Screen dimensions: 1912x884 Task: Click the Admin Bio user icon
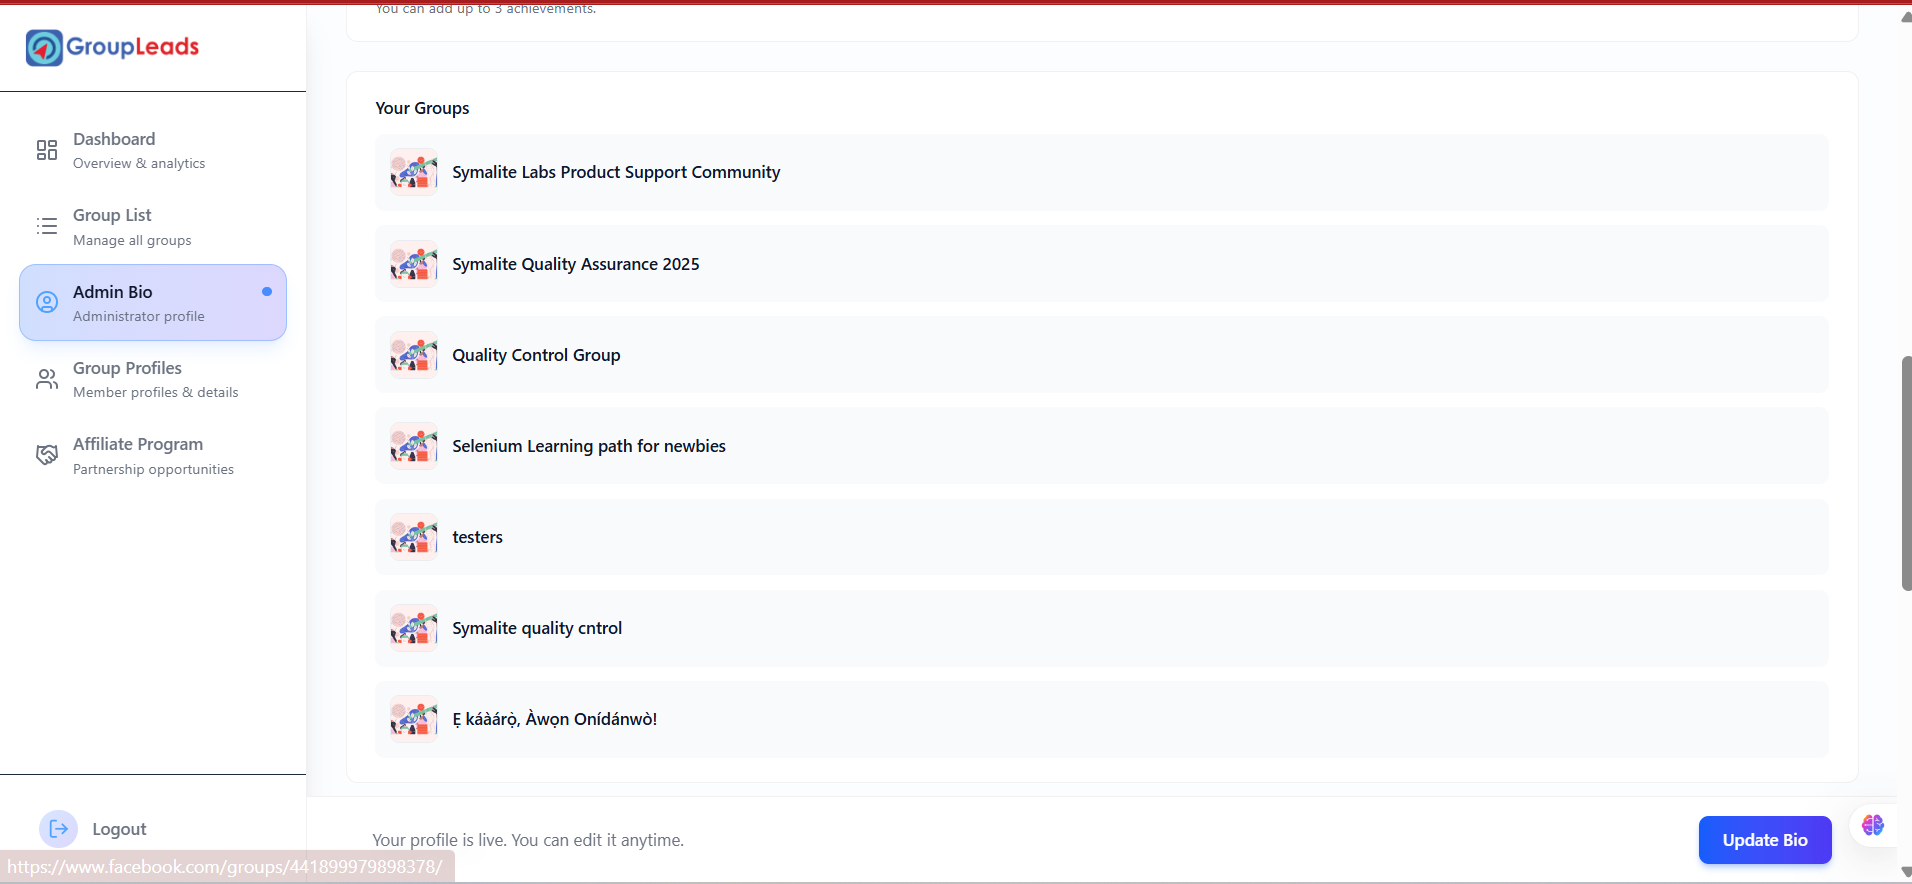[x=47, y=302]
